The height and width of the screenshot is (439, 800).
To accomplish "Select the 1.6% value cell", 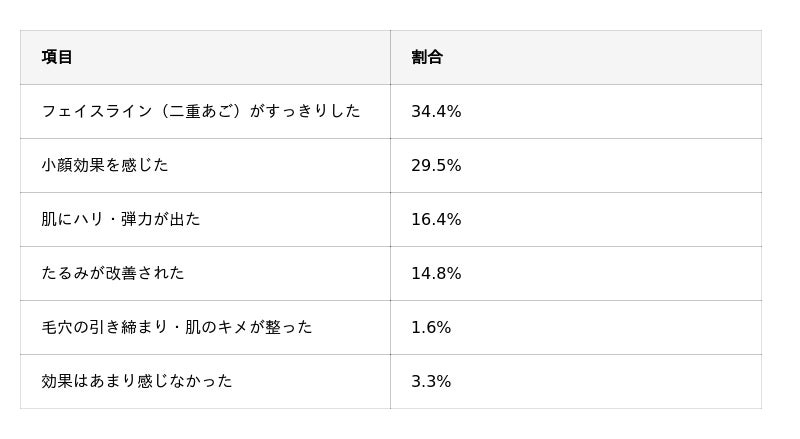I will [x=431, y=327].
